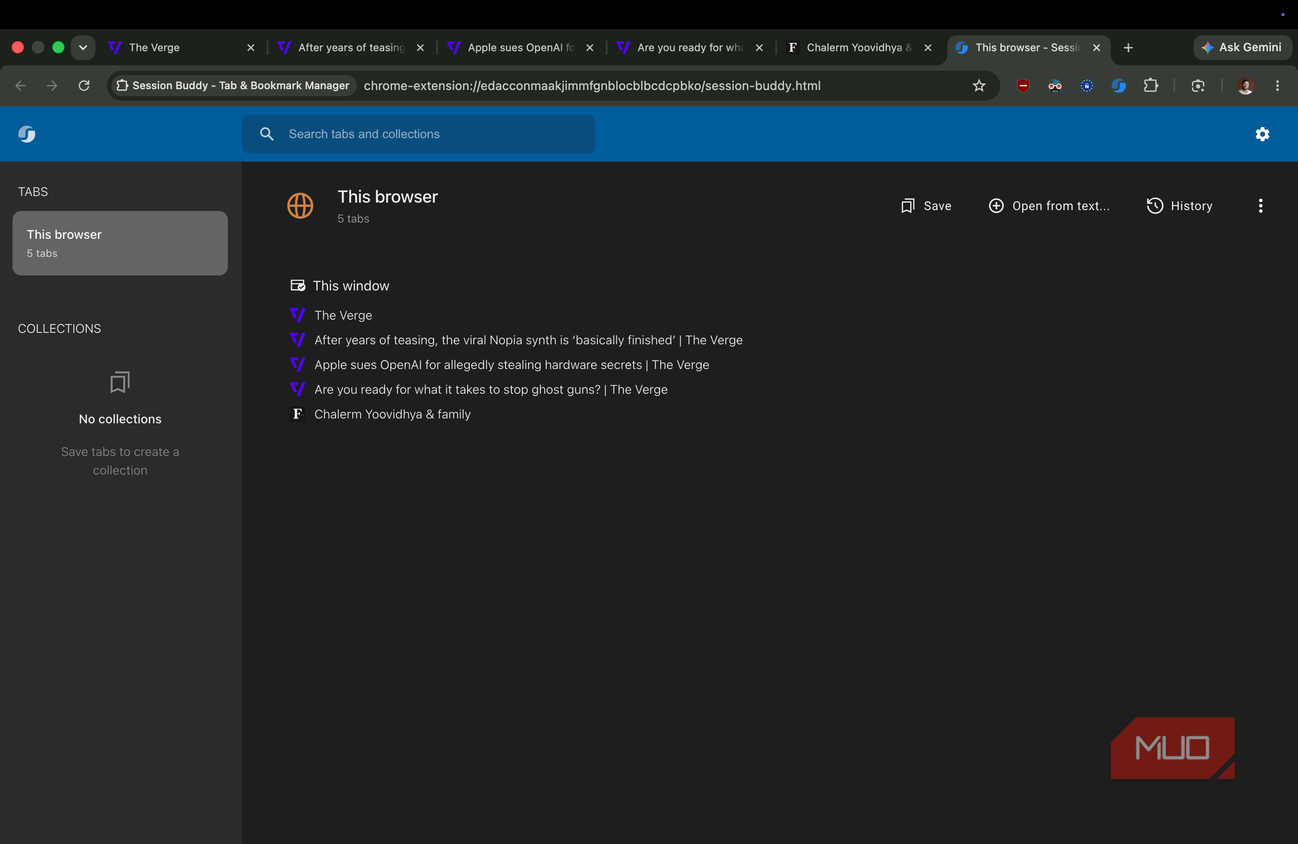This screenshot has width=1298, height=844.
Task: Click Open from text button
Action: point(1049,206)
